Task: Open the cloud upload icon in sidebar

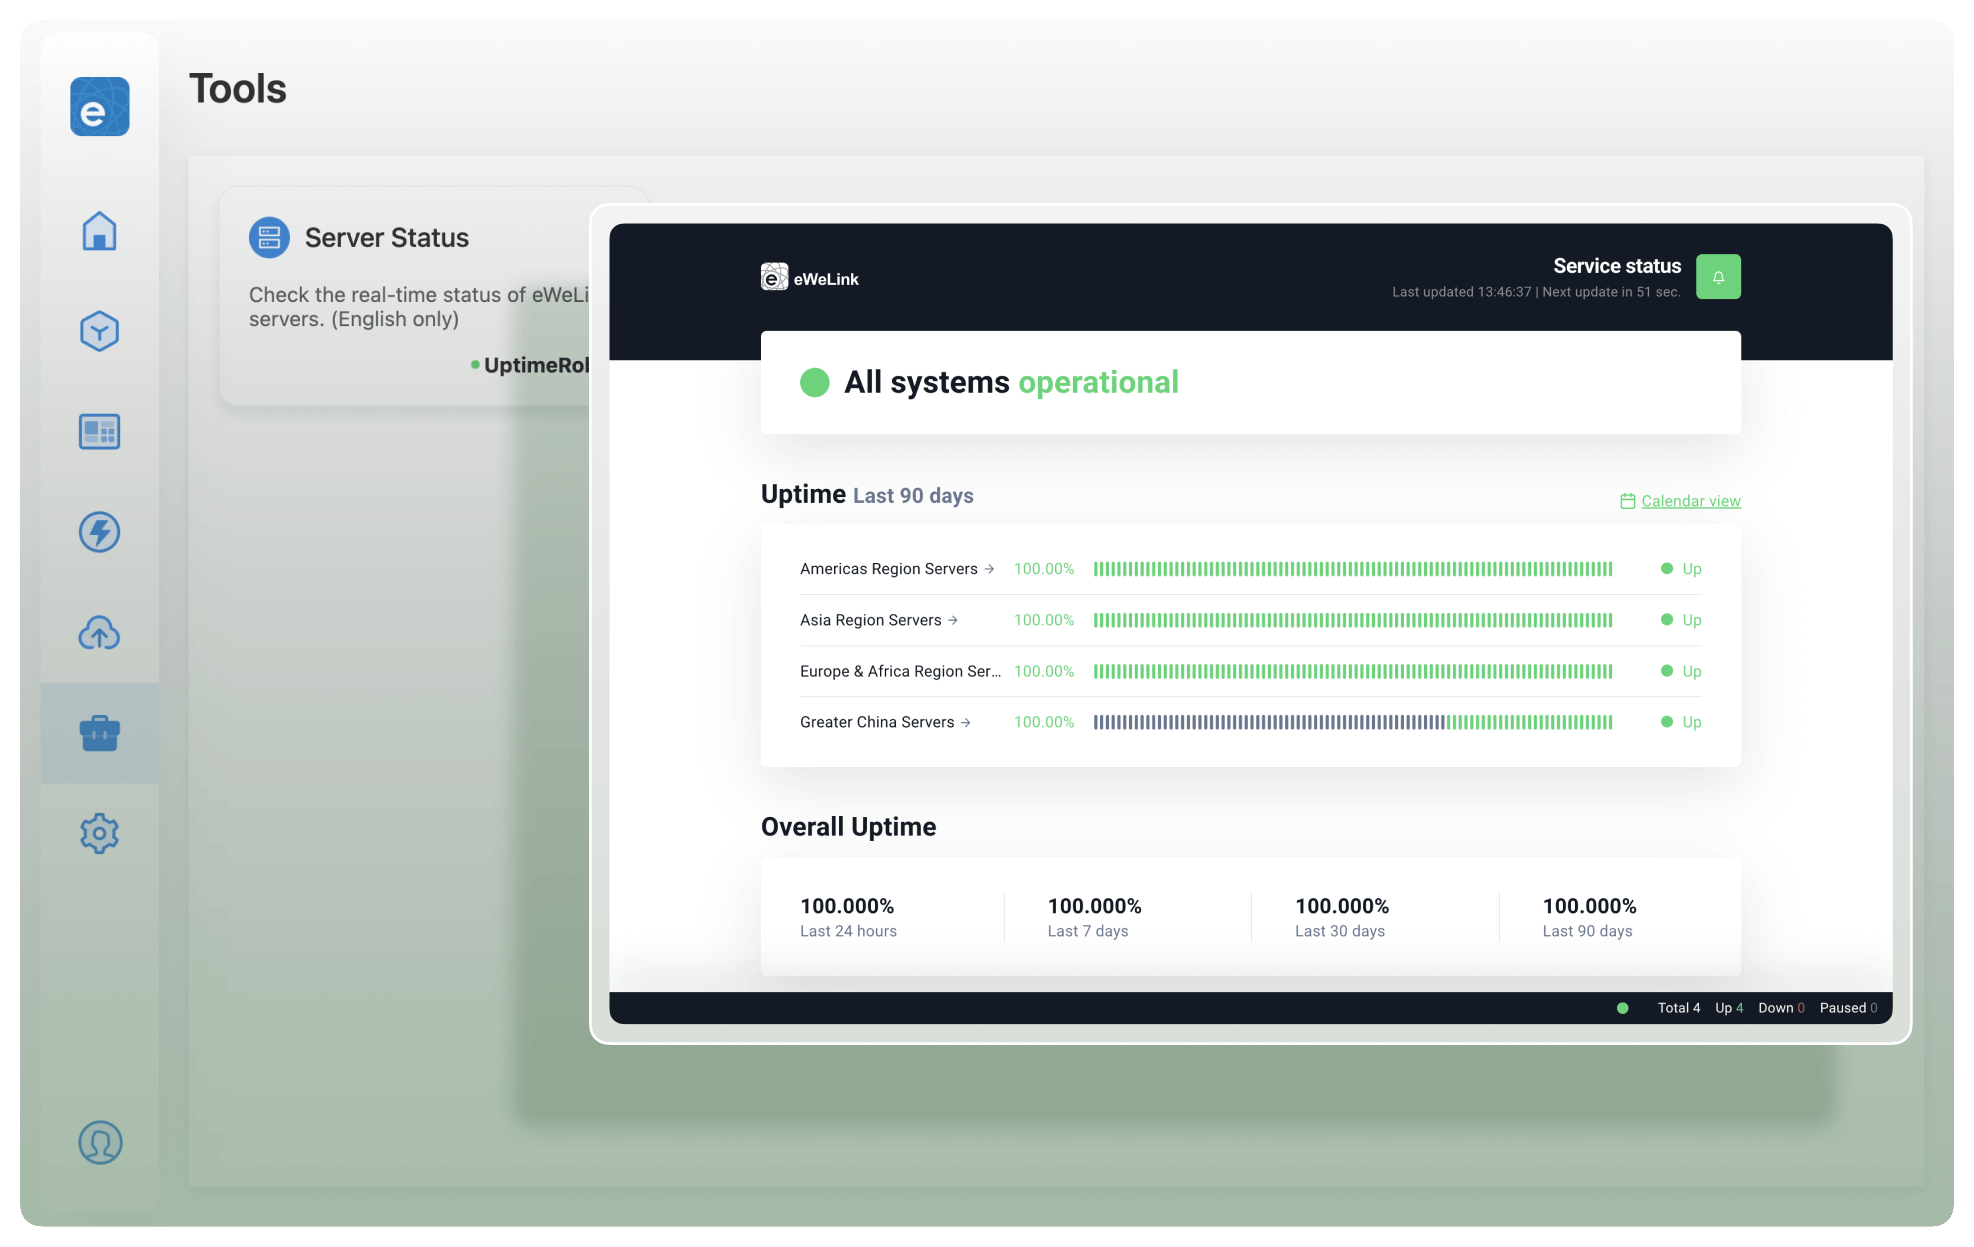Action: point(100,633)
